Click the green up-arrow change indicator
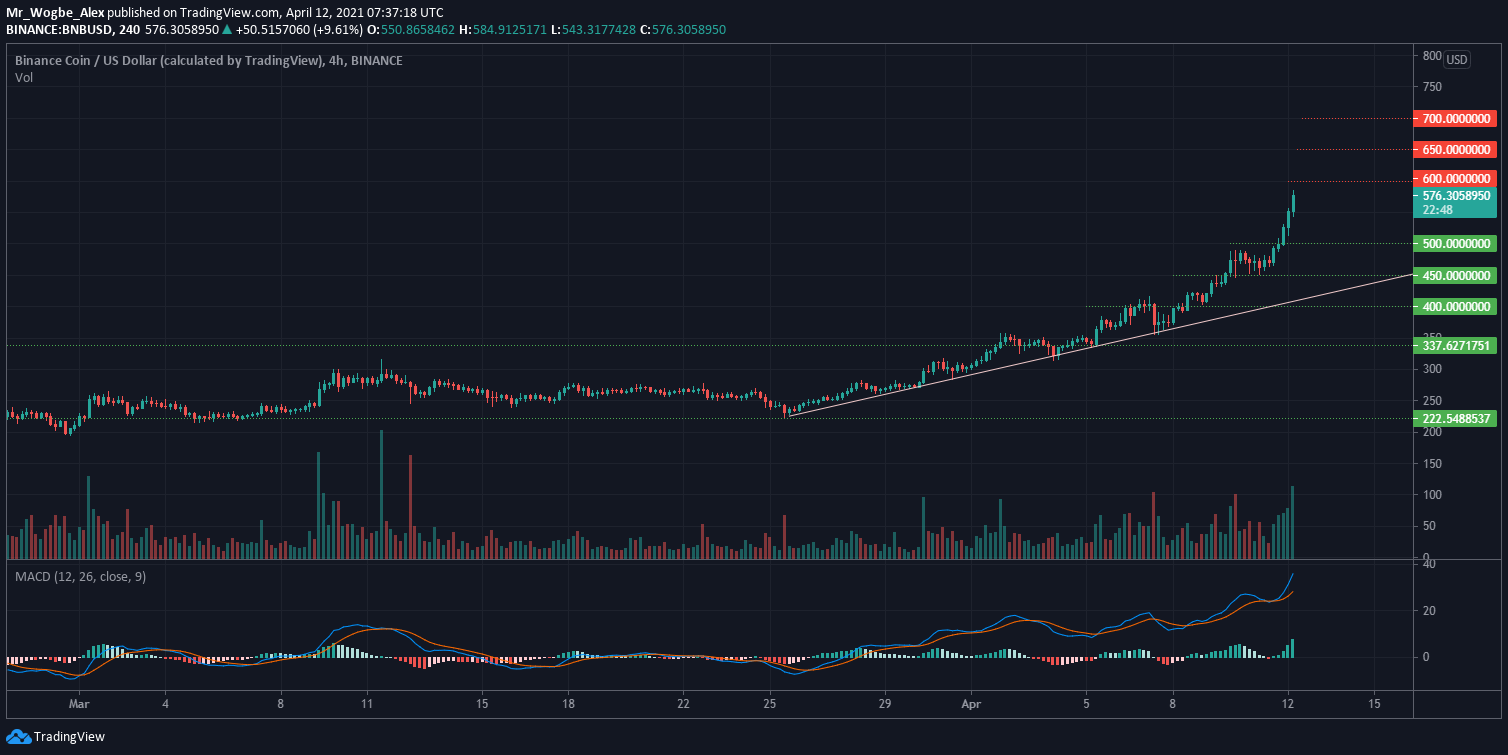Image resolution: width=1508 pixels, height=755 pixels. pyautogui.click(x=229, y=30)
